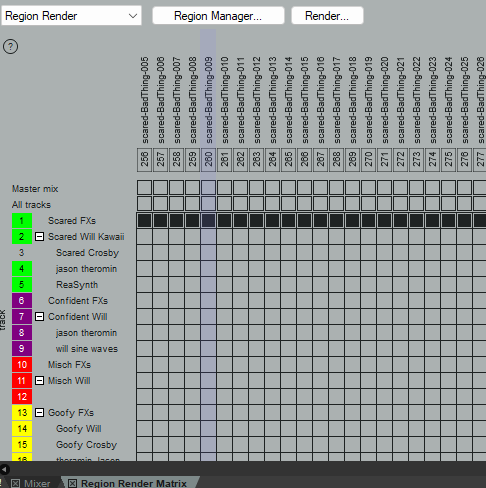Click green color swatch for track 1
The height and width of the screenshot is (488, 486).
(x=22, y=221)
